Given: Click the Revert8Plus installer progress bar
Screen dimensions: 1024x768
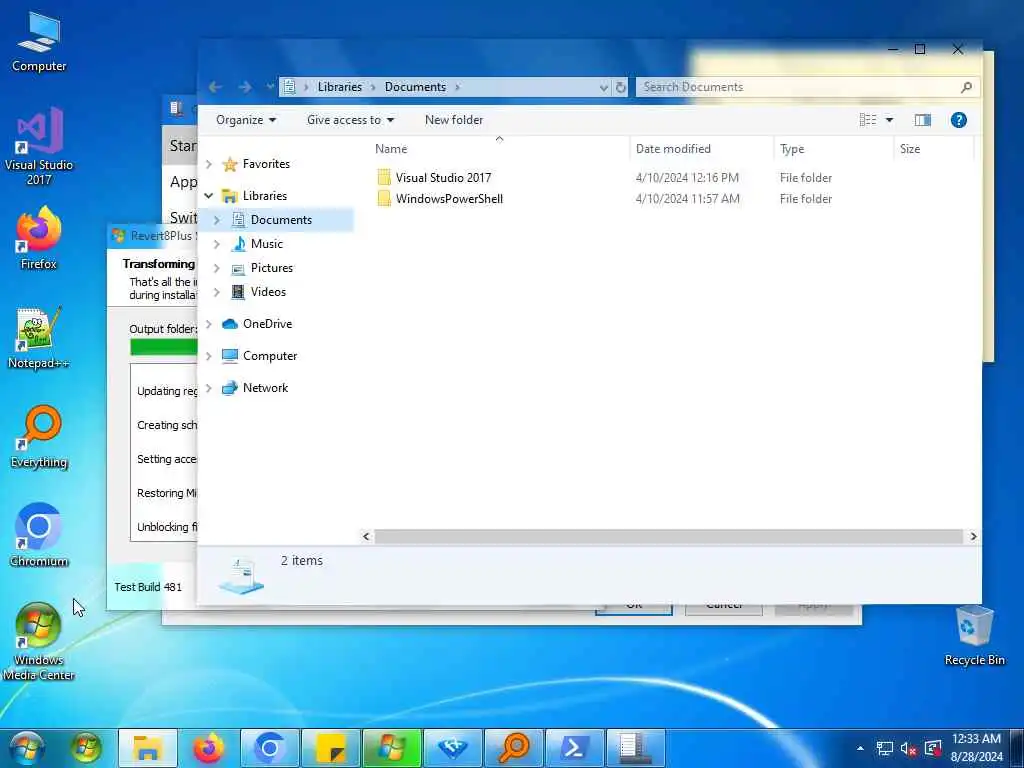Looking at the screenshot, I should [x=163, y=347].
